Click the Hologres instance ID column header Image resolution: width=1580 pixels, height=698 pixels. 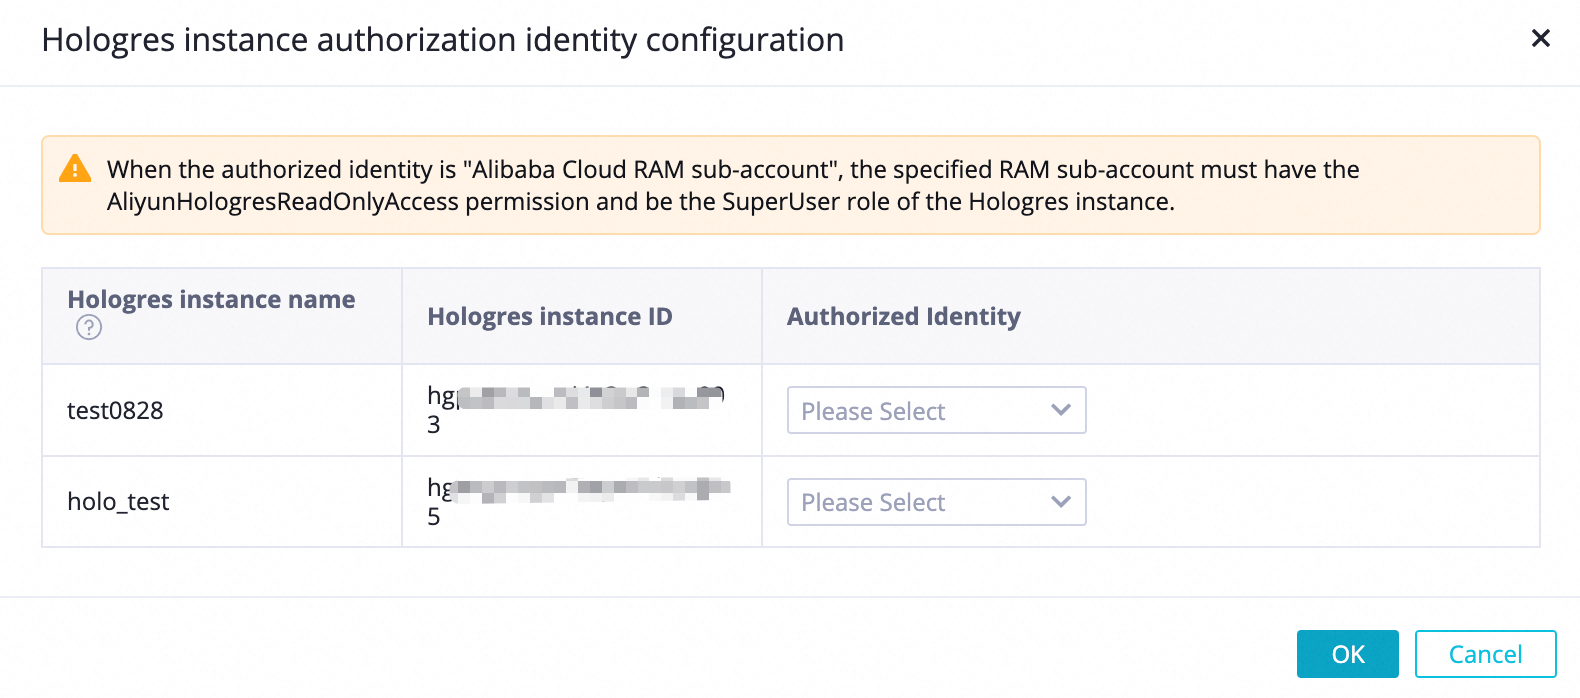tap(549, 317)
